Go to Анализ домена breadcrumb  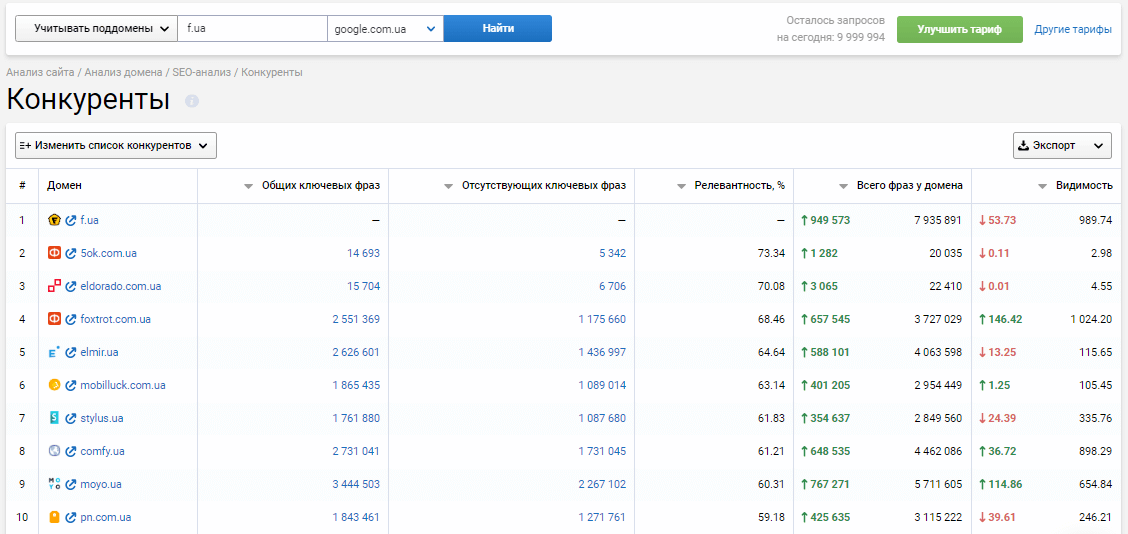pos(124,72)
